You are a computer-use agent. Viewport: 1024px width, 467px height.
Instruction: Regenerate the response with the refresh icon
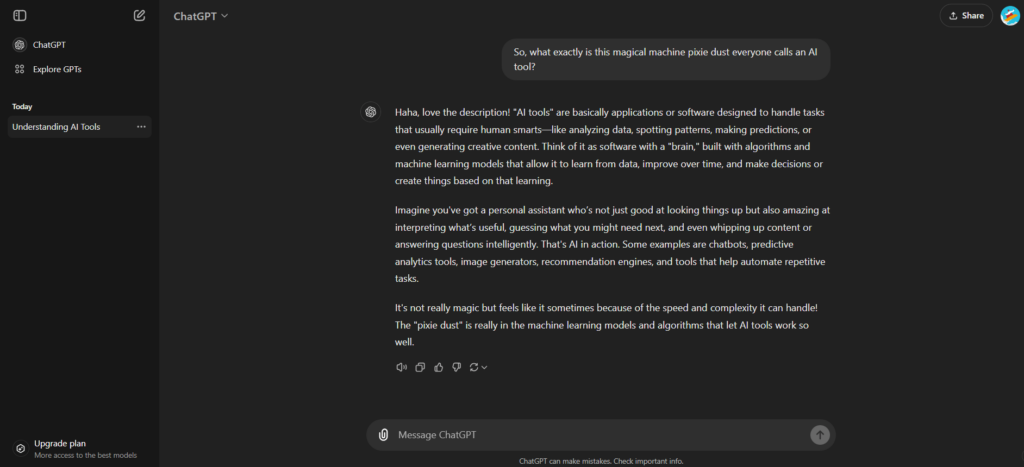coord(474,367)
